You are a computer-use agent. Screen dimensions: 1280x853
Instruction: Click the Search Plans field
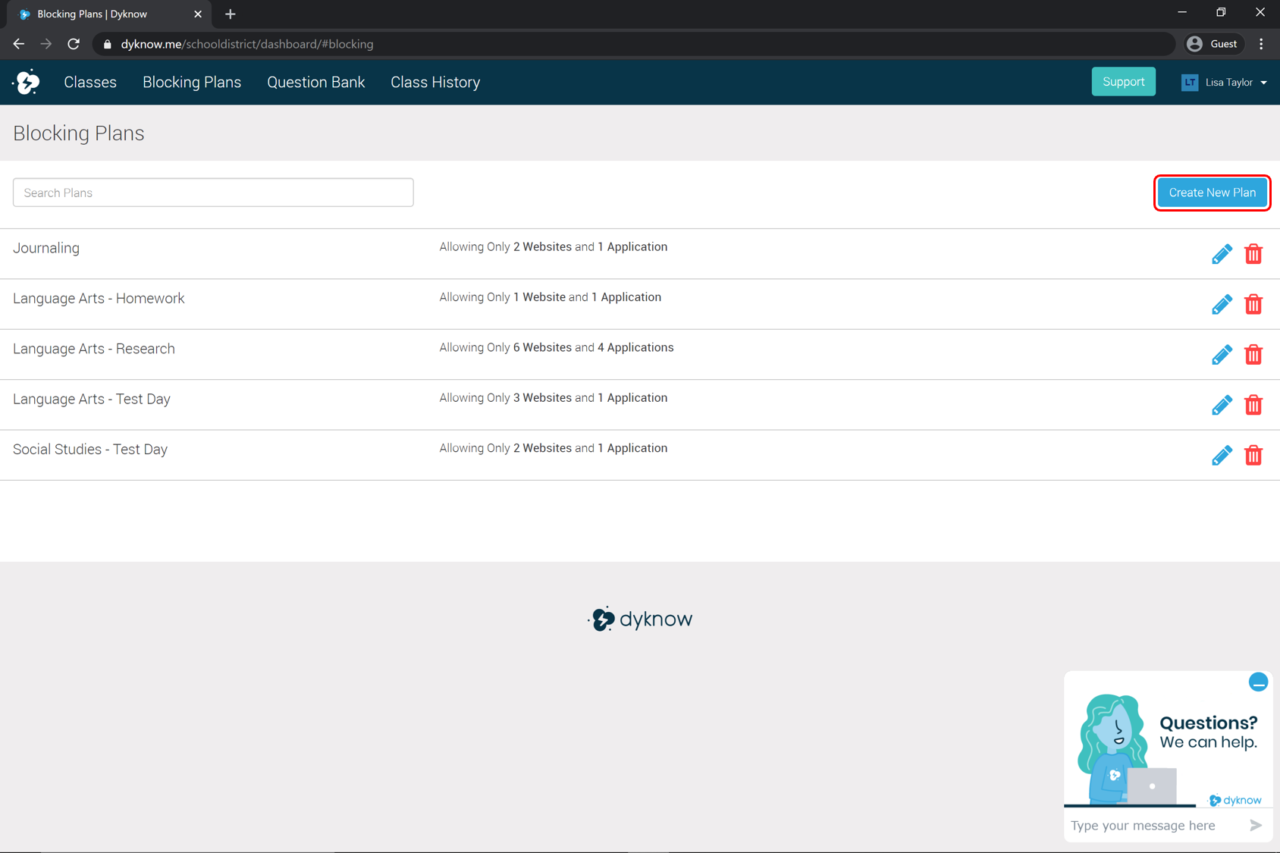213,192
